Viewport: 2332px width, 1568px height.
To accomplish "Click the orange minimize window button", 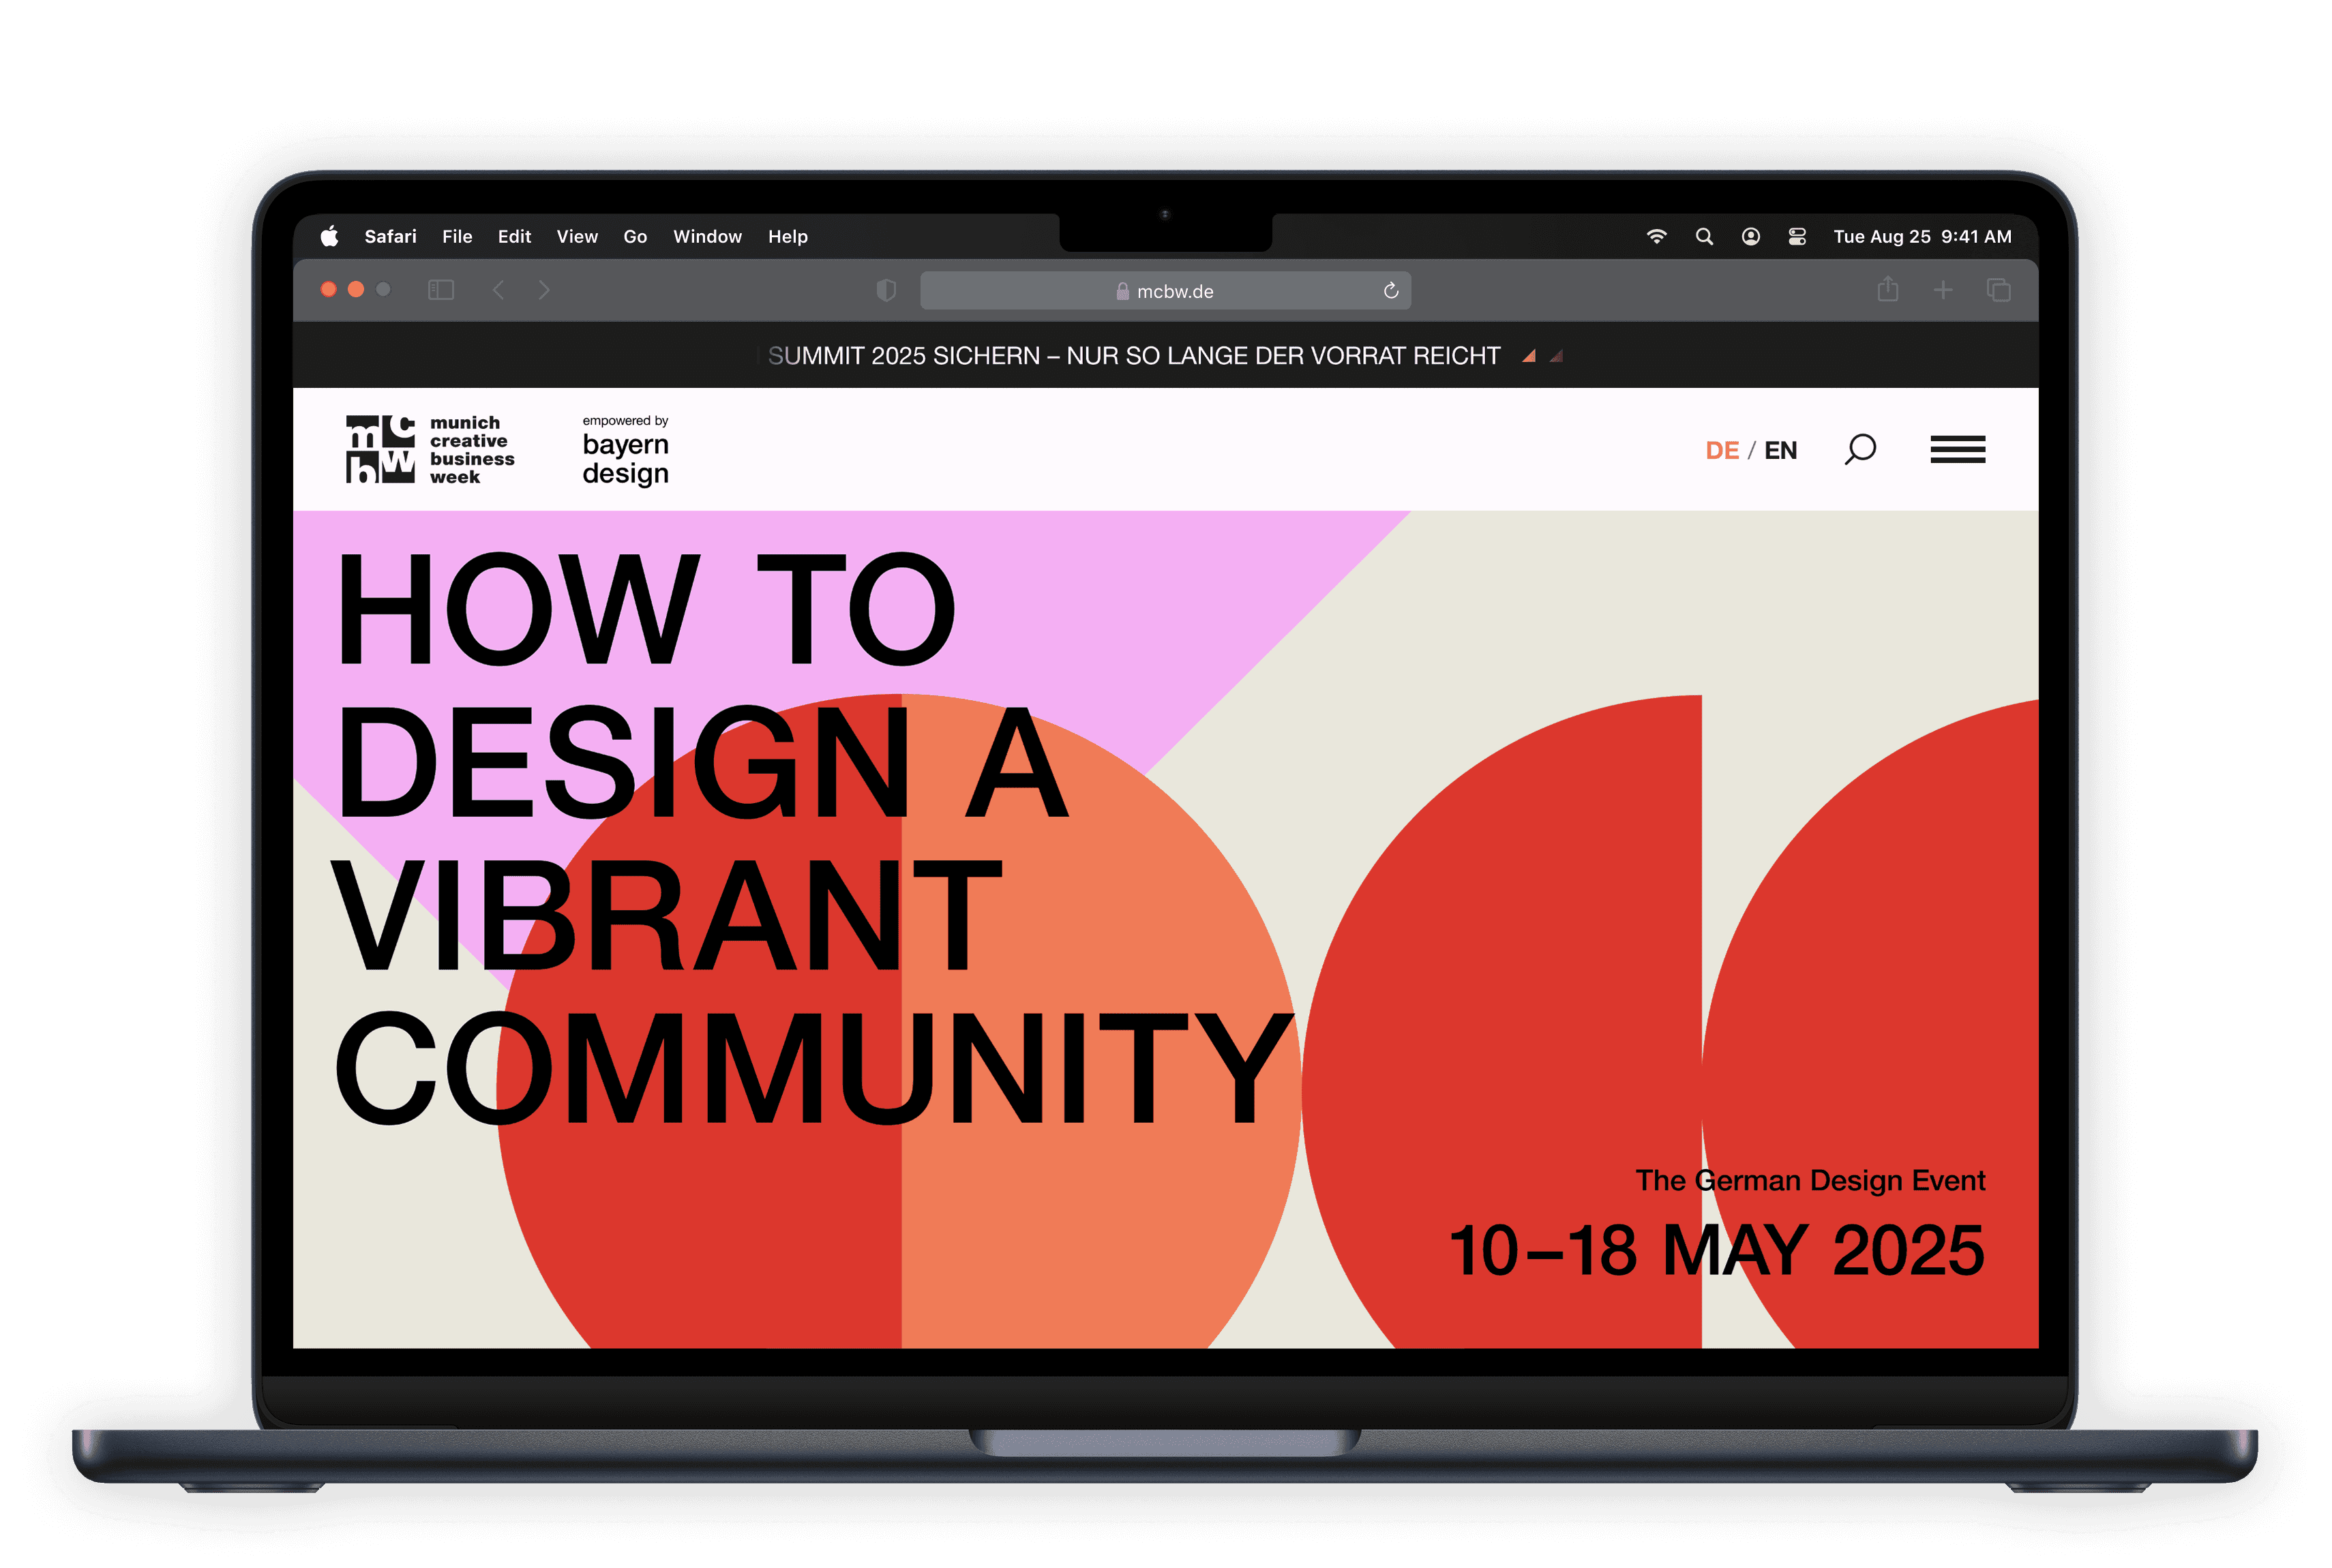I will 356,290.
